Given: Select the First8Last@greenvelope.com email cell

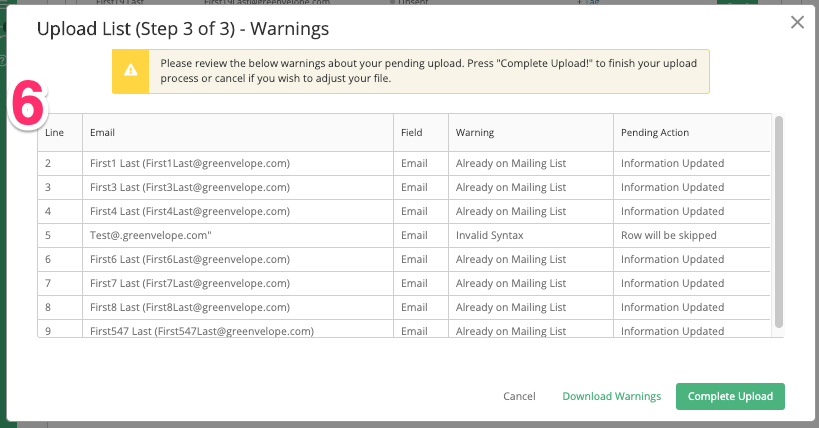Looking at the screenshot, I should (238, 308).
